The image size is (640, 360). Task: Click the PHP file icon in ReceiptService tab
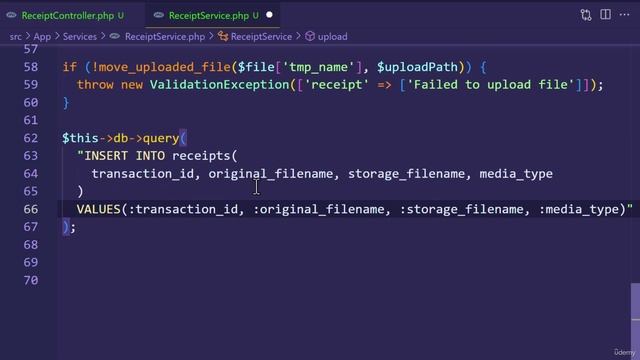click(159, 16)
